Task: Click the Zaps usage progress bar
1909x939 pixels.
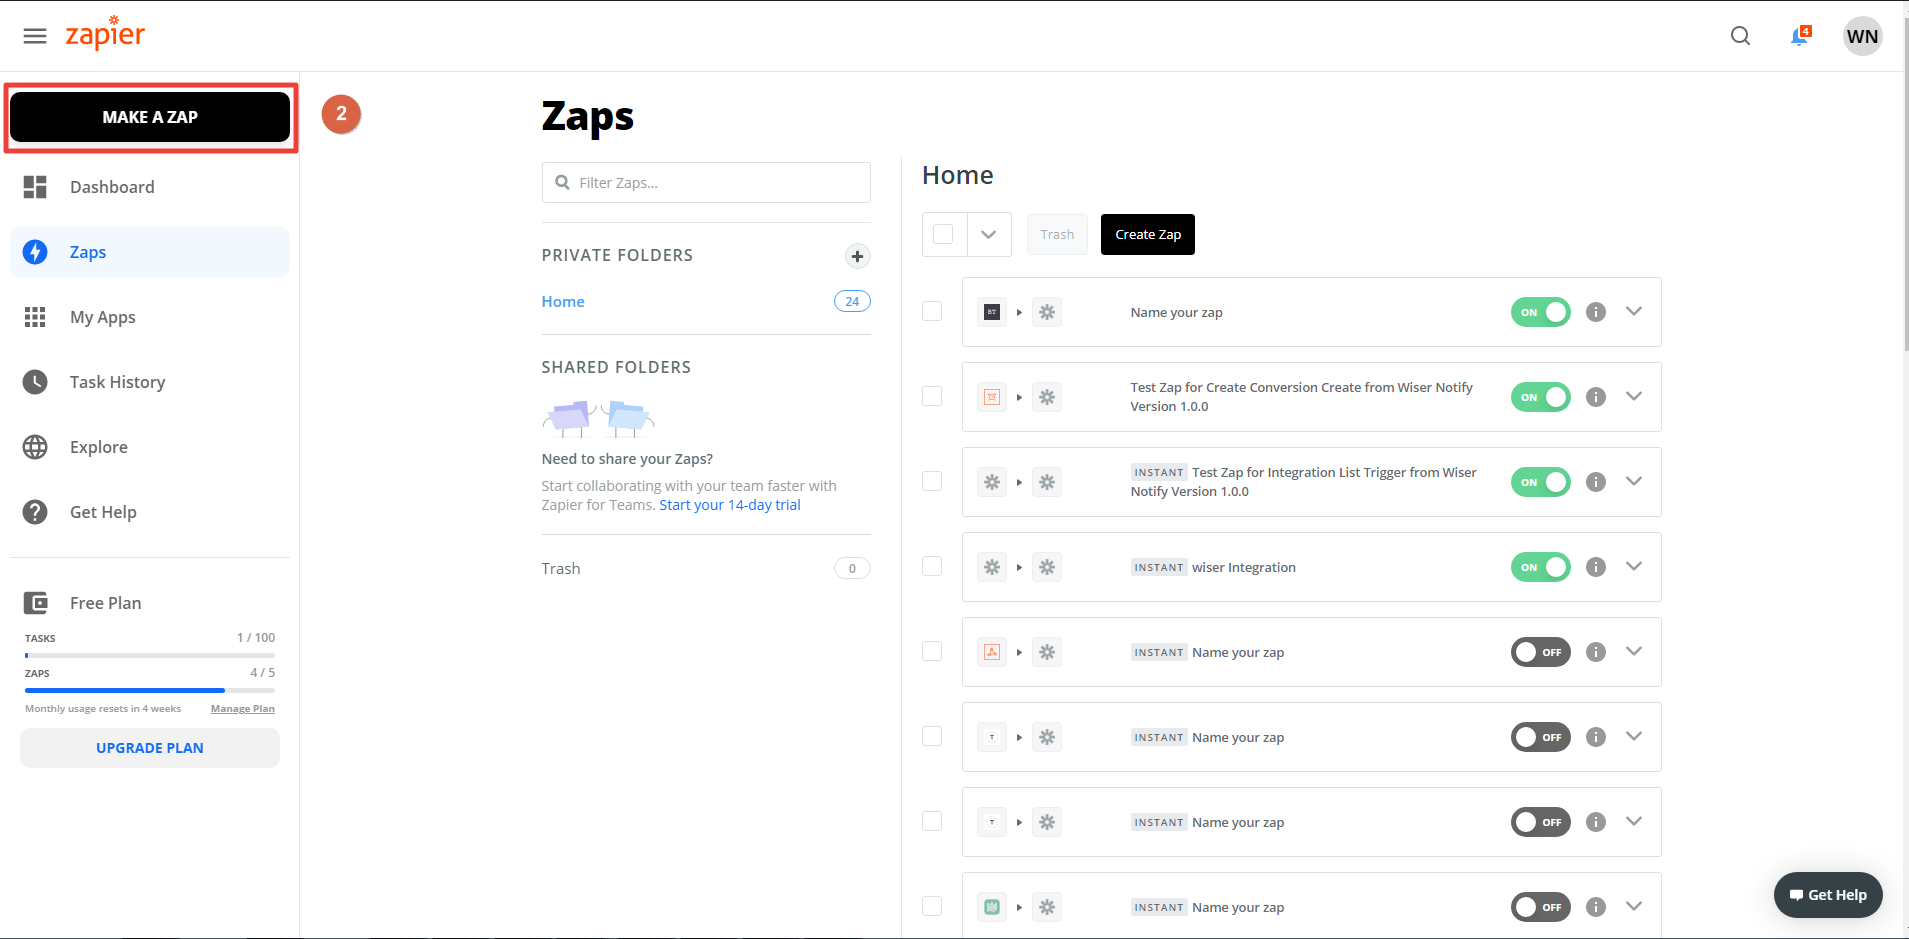Action: point(150,690)
